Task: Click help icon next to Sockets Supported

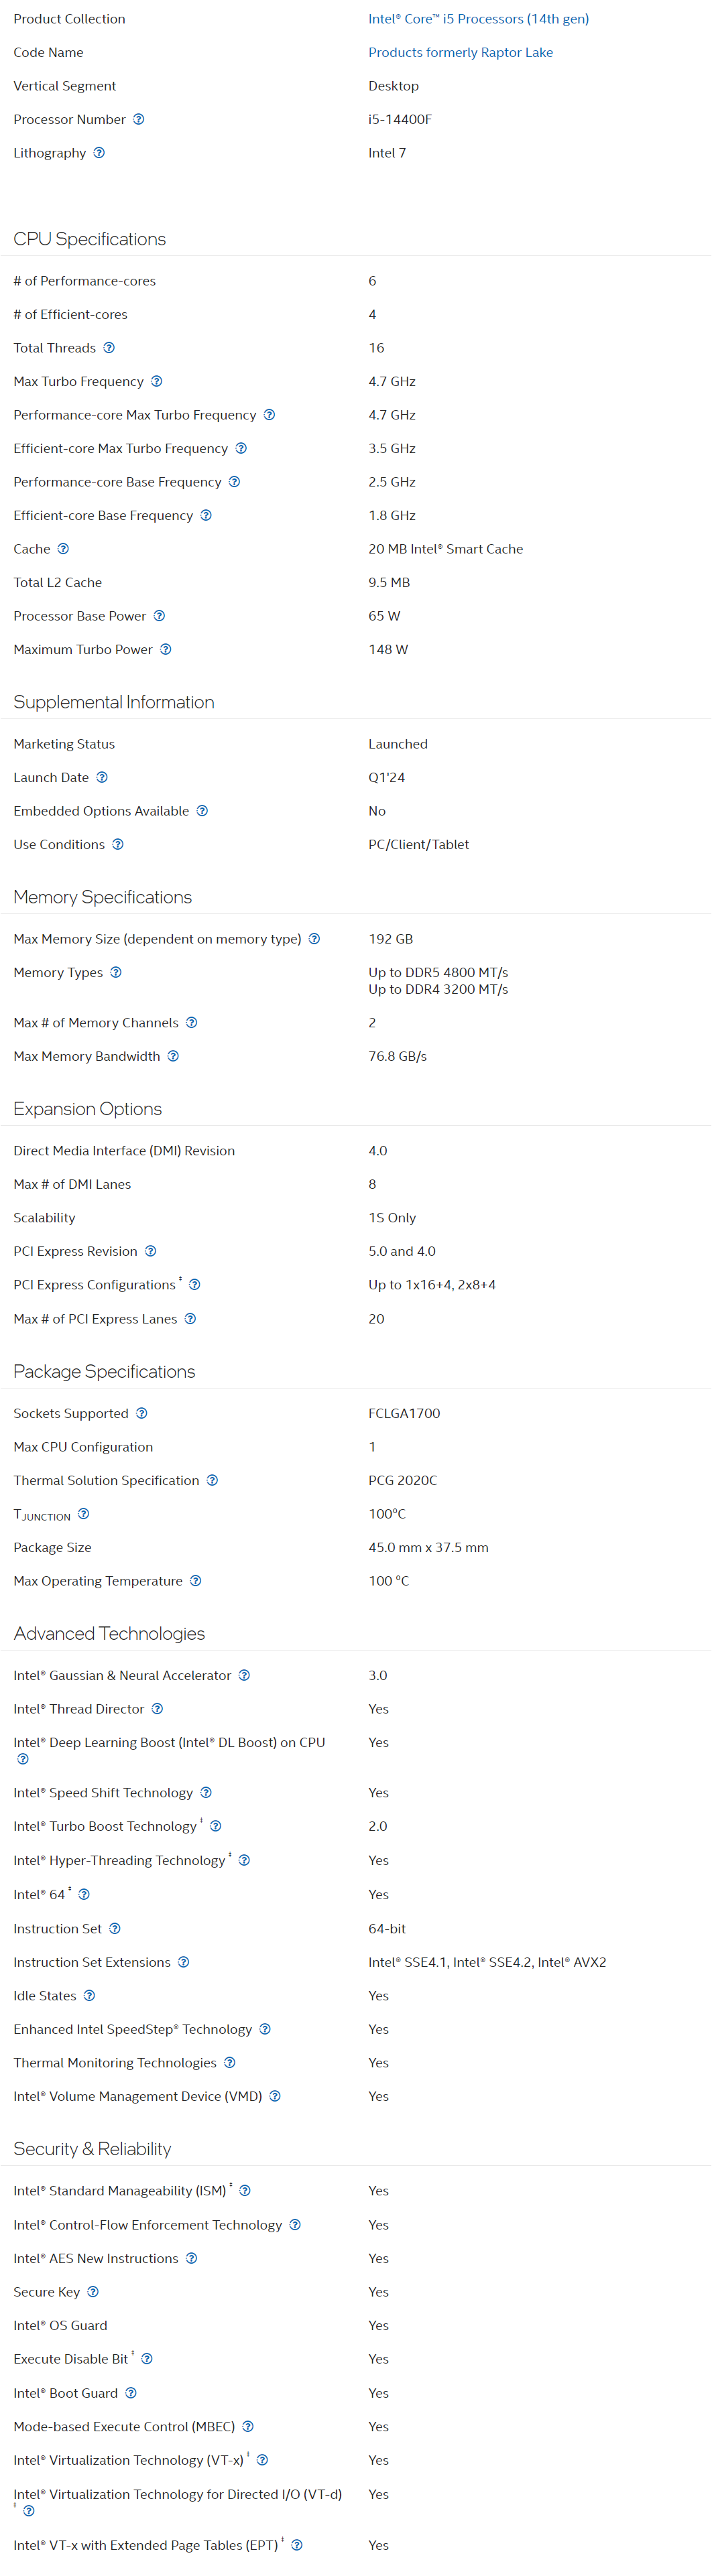Action: point(142,1413)
